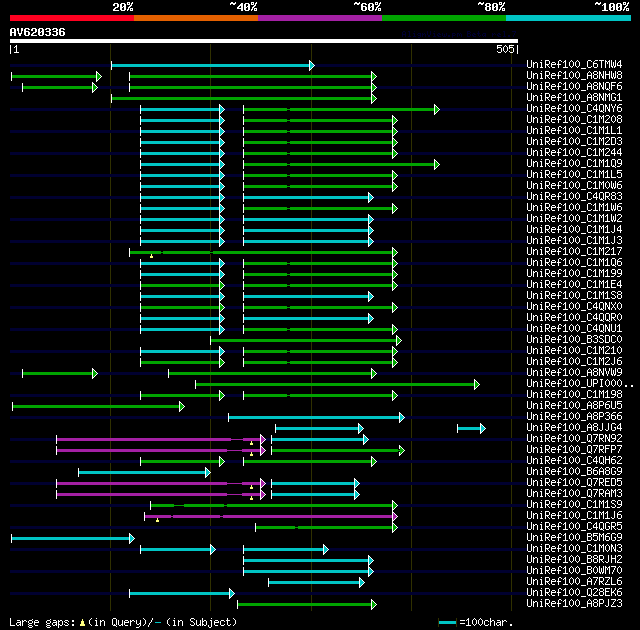Select the UniRef100_C1M210 label
This screenshot has width=640, height=630.
tap(574, 351)
